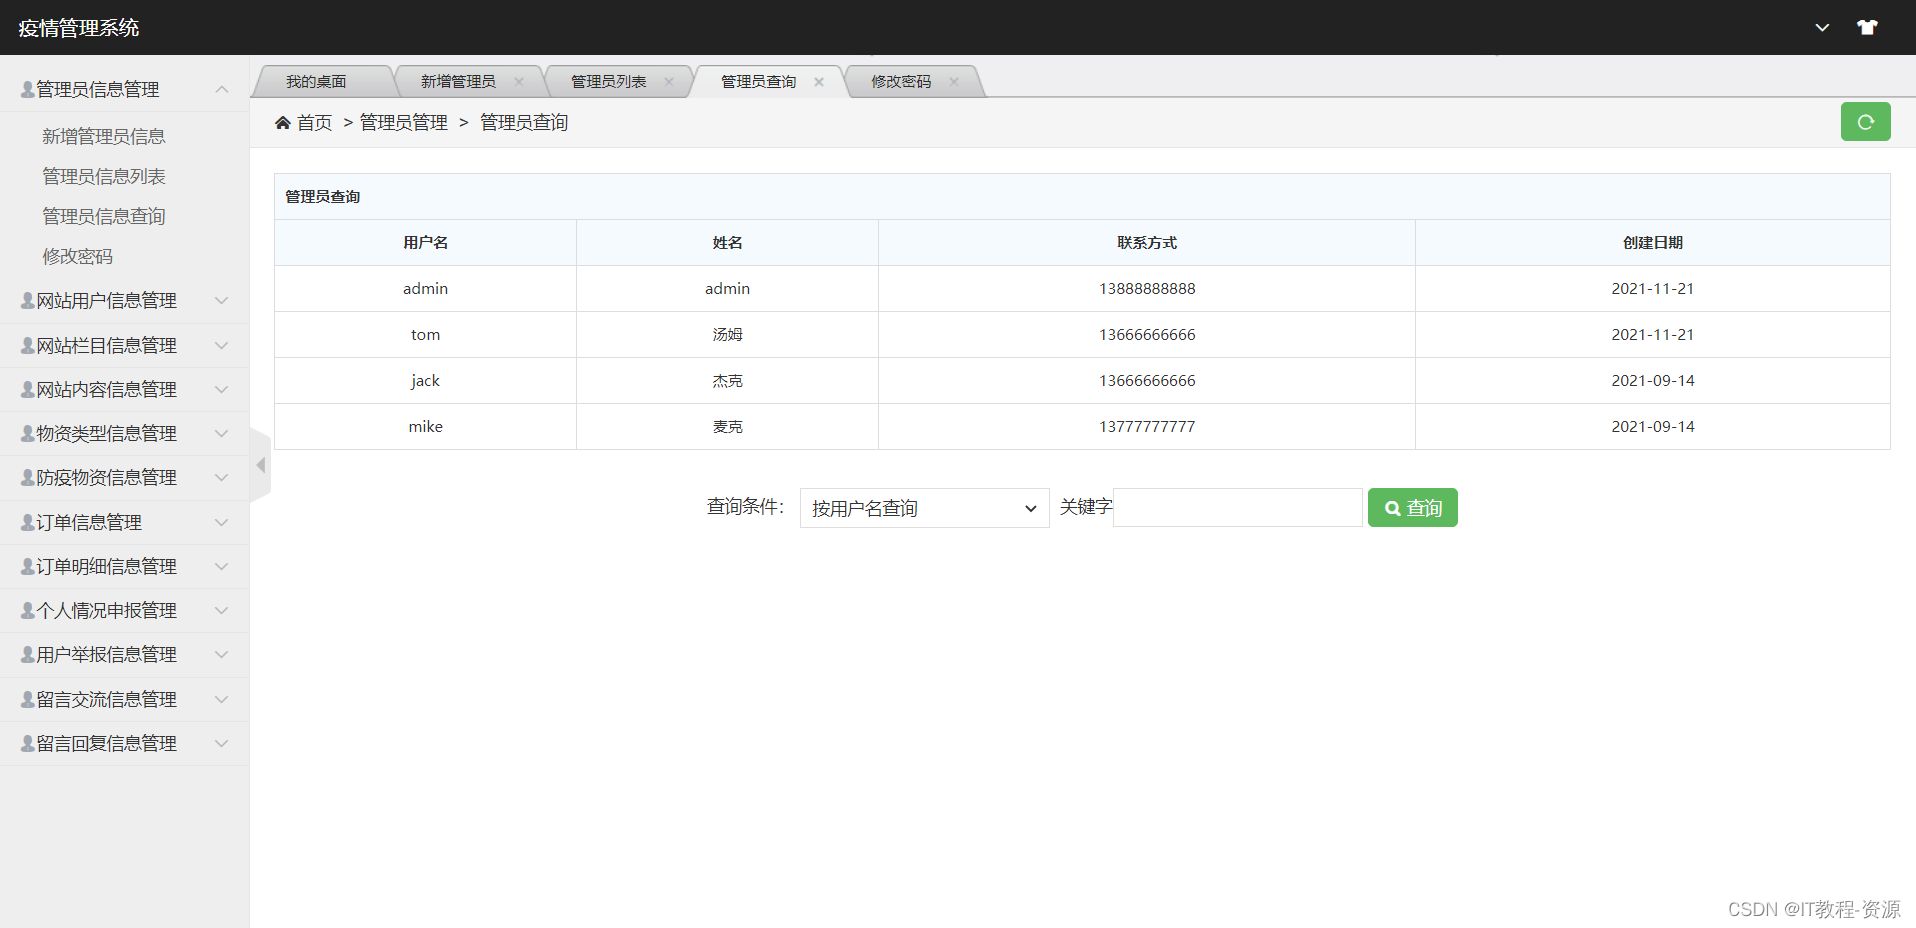Image resolution: width=1916 pixels, height=928 pixels.
Task: Open the skin theme shirt icon
Action: click(x=1867, y=27)
